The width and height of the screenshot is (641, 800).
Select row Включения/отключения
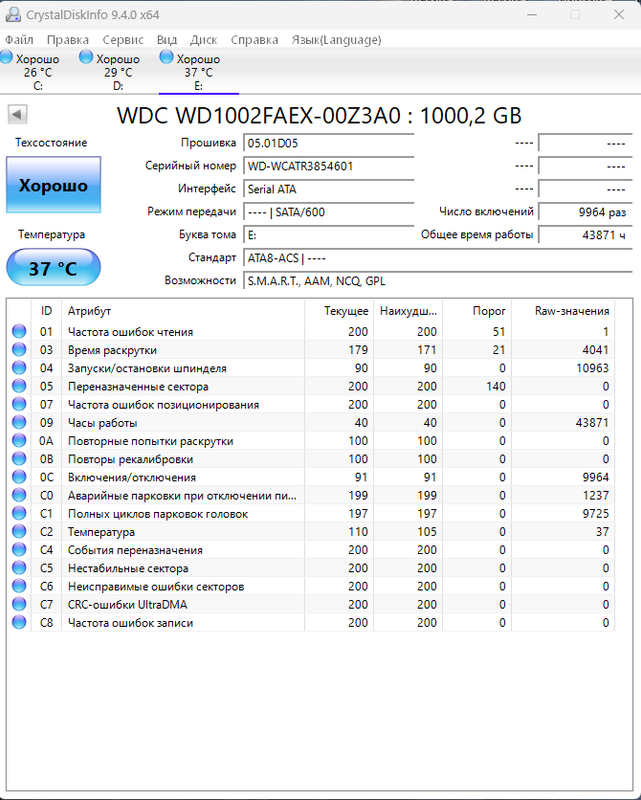click(311, 477)
